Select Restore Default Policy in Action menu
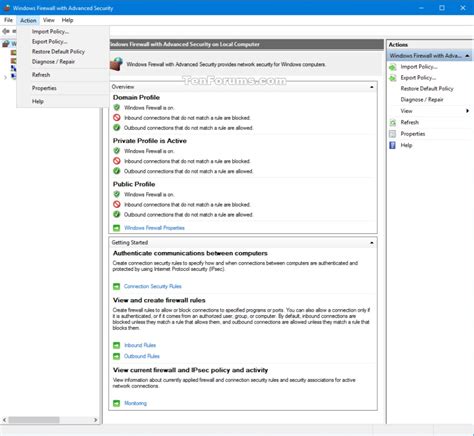The width and height of the screenshot is (474, 436). (x=58, y=52)
